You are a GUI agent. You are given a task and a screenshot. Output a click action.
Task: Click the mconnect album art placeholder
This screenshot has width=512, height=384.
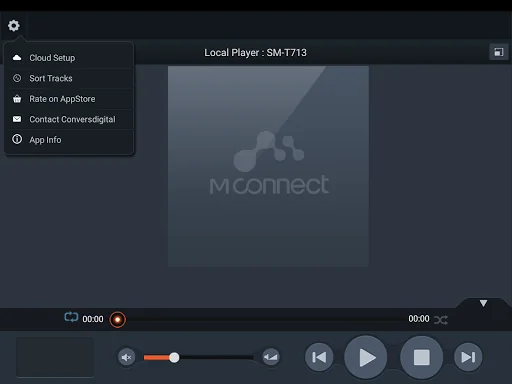tap(268, 166)
